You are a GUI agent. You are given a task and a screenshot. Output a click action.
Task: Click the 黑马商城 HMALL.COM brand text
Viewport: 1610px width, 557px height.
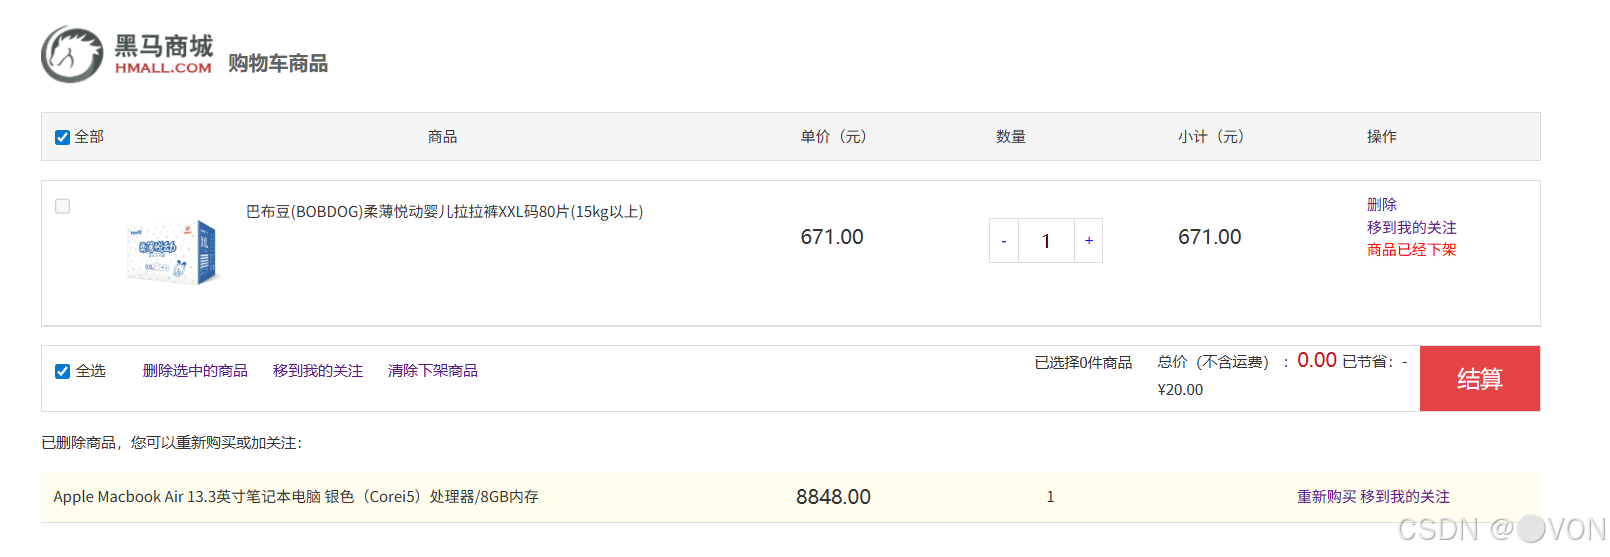(164, 55)
